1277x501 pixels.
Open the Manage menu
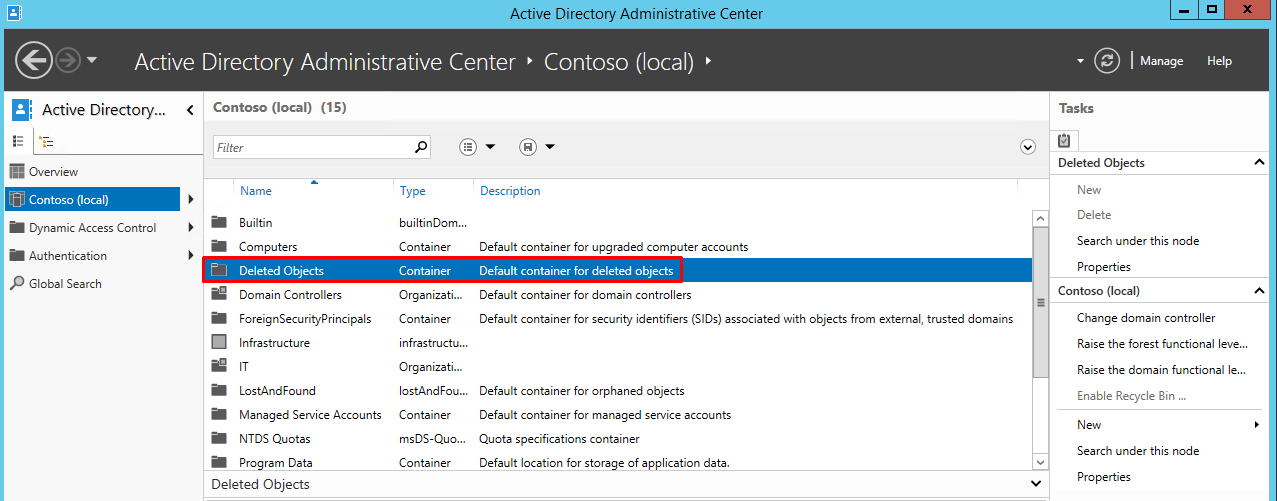(x=1161, y=61)
